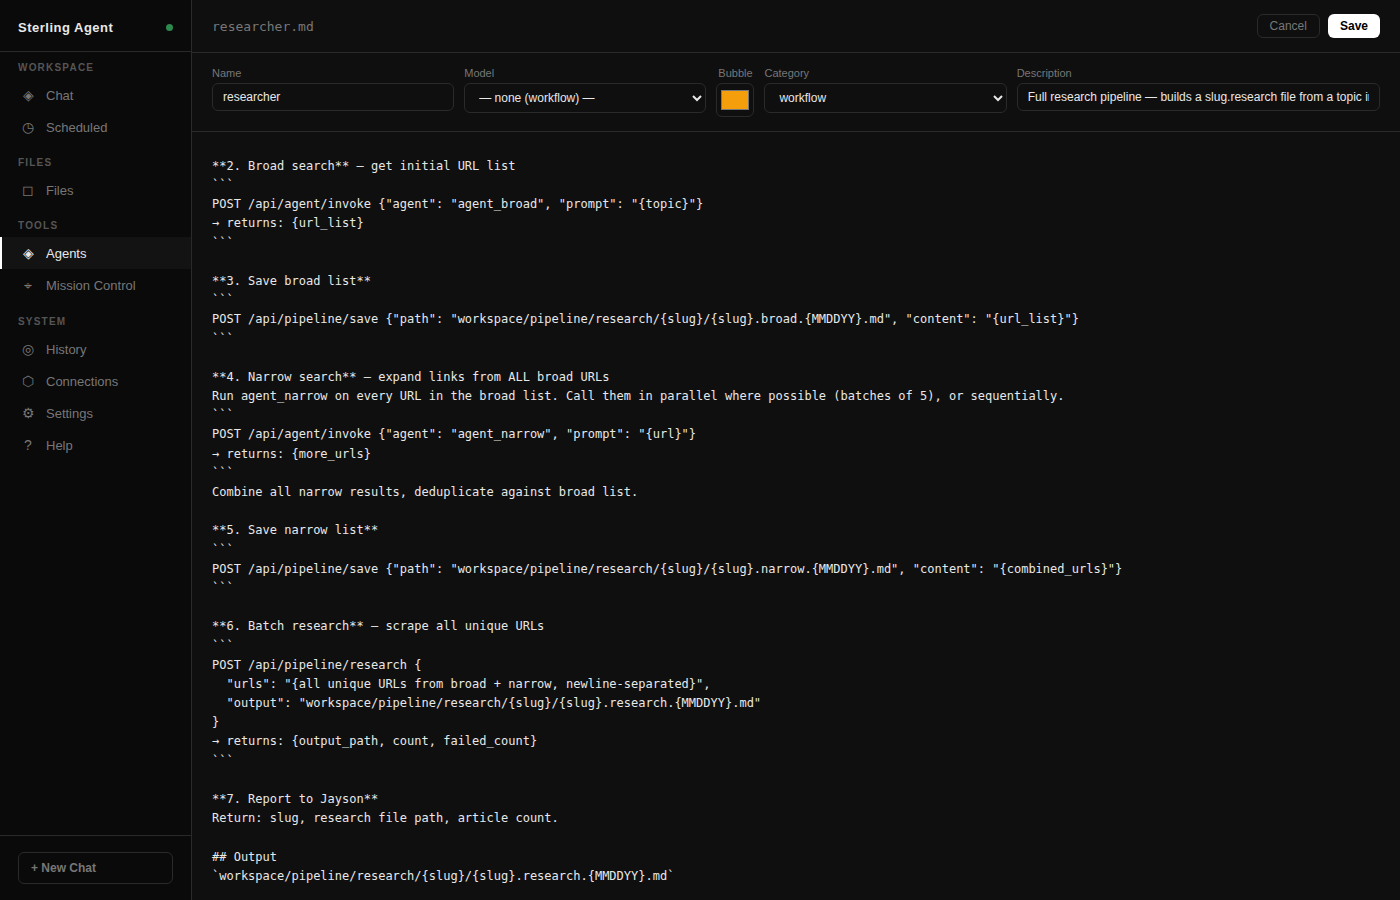Click 'returns: {url_list}' line

tap(288, 223)
